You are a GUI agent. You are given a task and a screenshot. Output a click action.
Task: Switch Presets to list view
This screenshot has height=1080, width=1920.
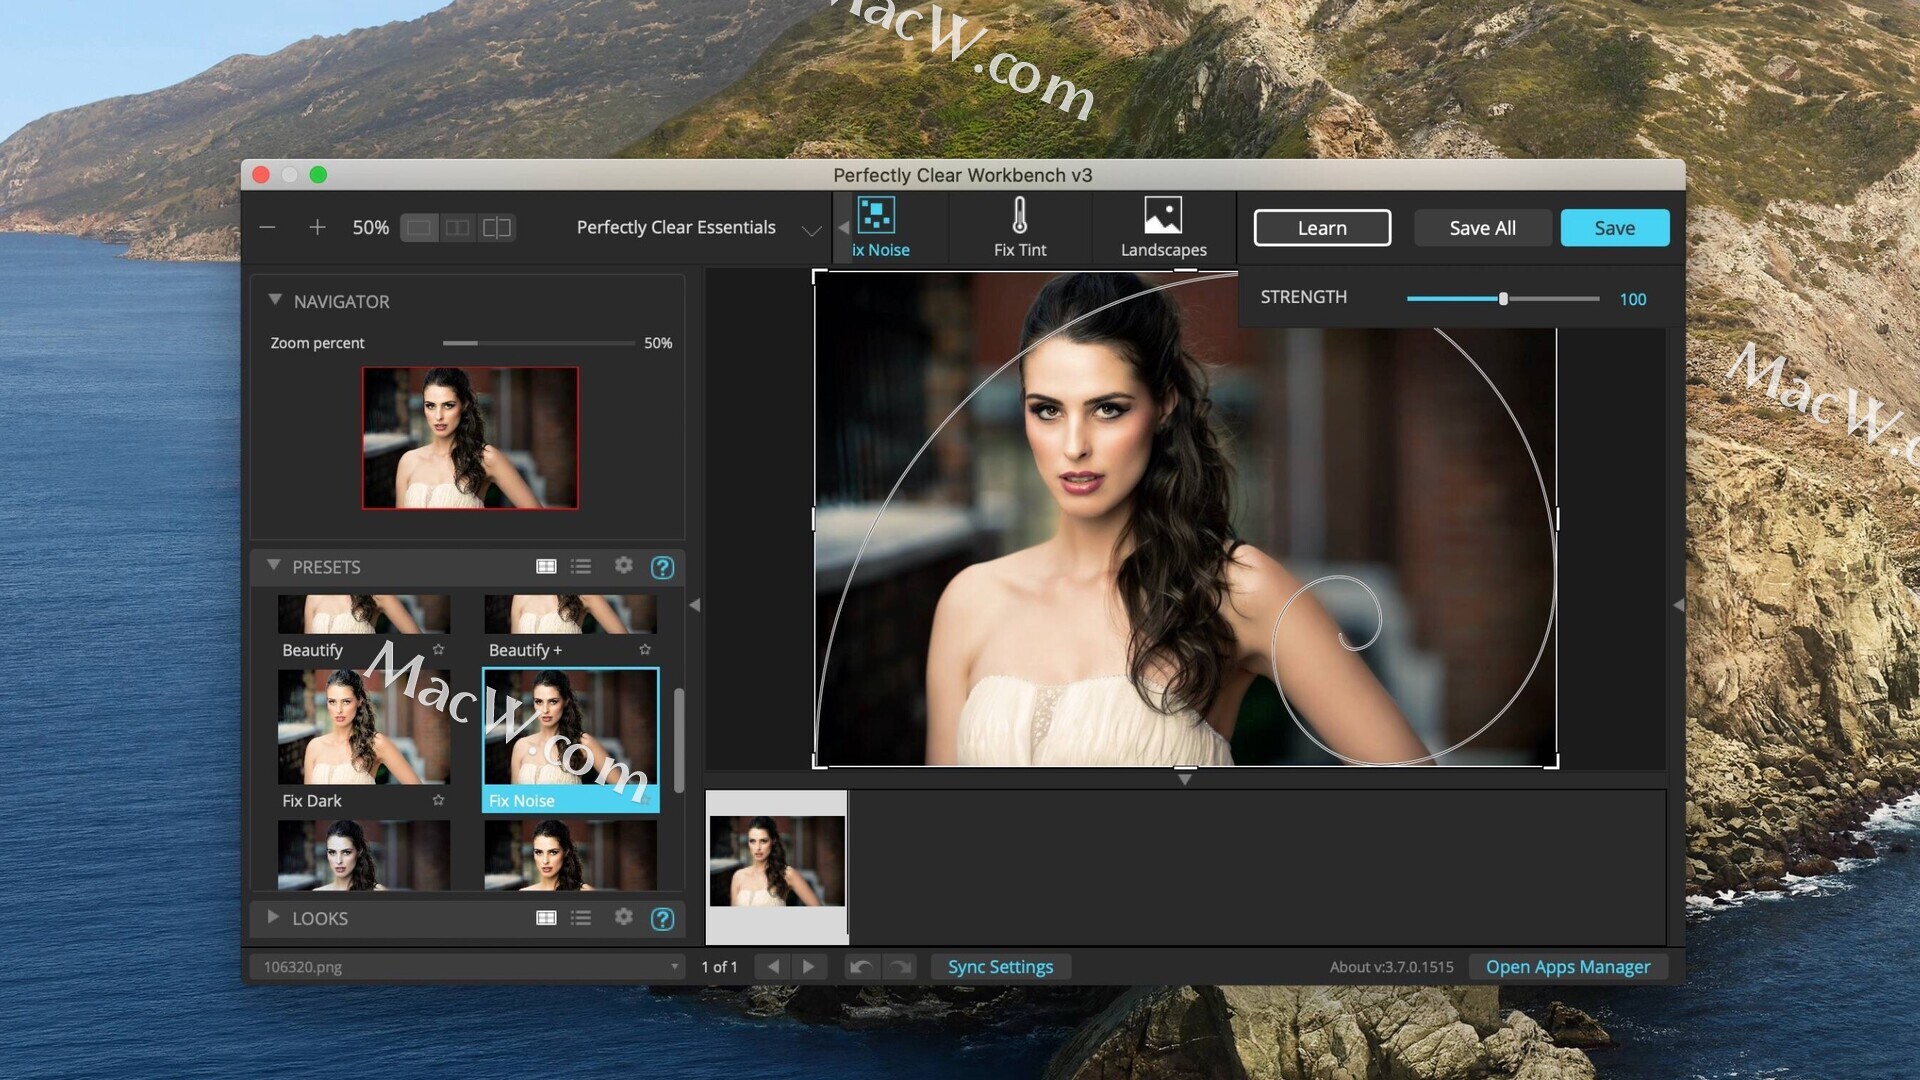pyautogui.click(x=581, y=567)
